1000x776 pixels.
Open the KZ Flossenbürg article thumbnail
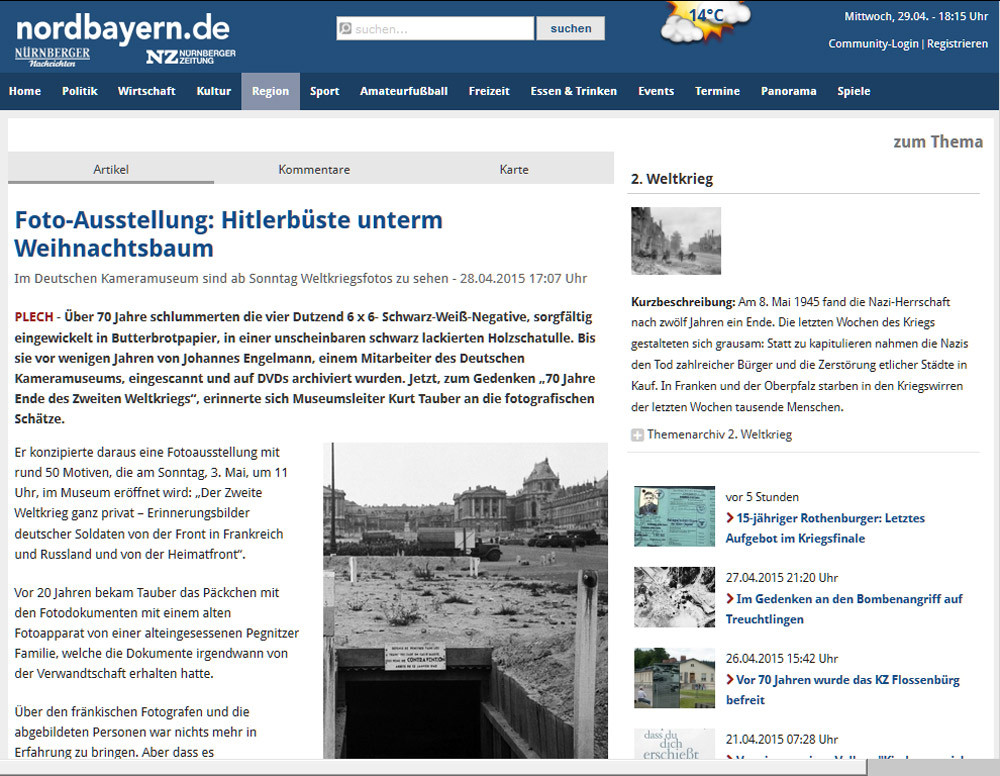(x=674, y=678)
